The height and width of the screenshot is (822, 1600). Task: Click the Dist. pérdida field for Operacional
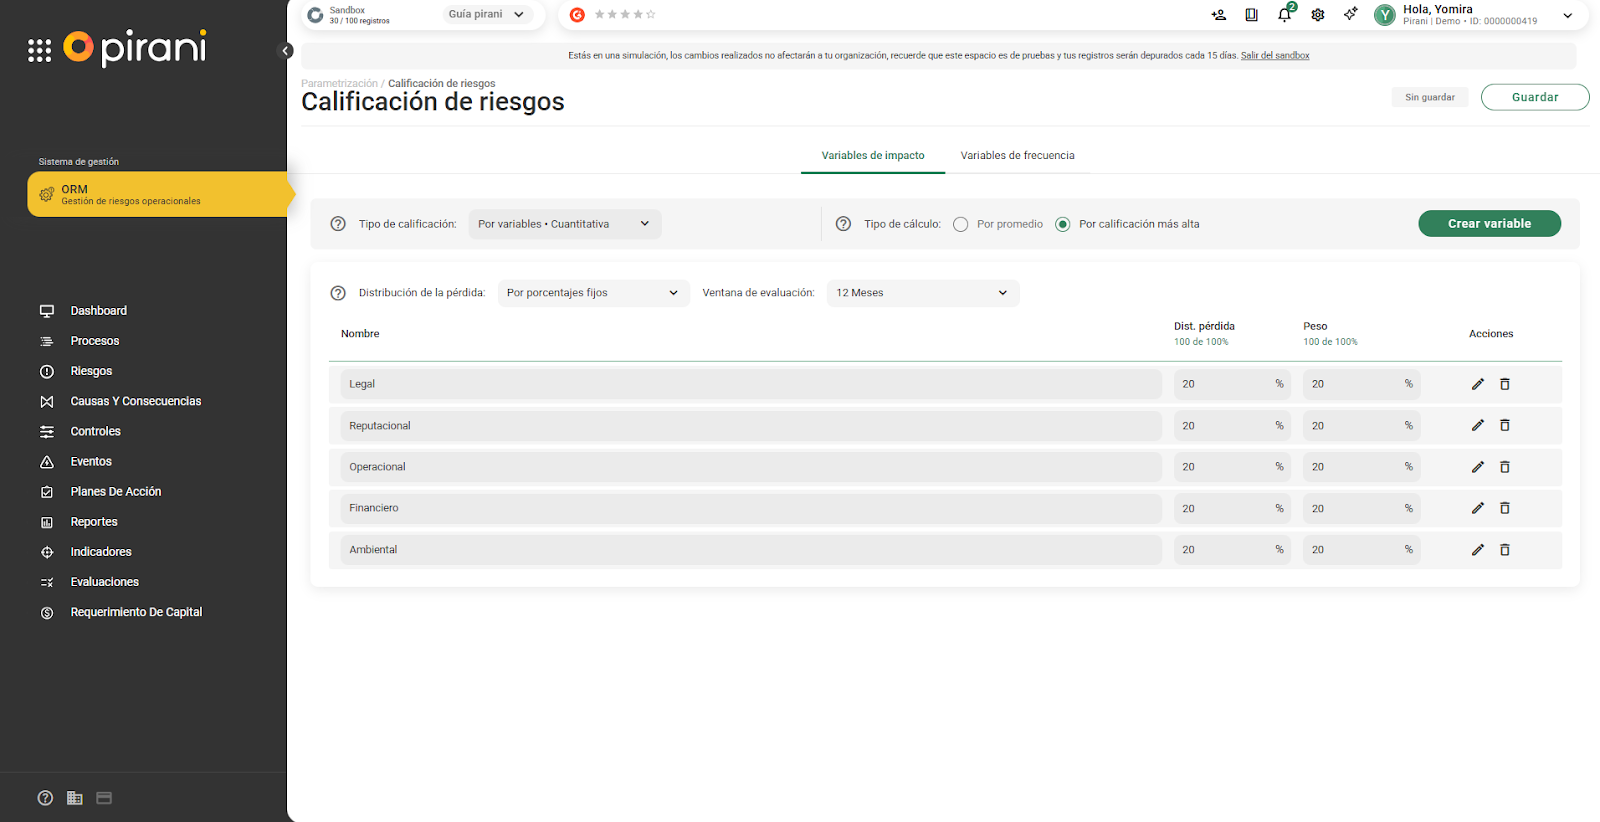(1222, 467)
